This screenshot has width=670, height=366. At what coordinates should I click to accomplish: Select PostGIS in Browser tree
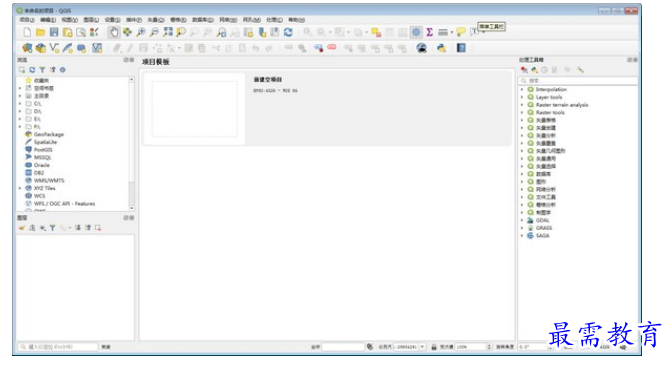[43, 150]
